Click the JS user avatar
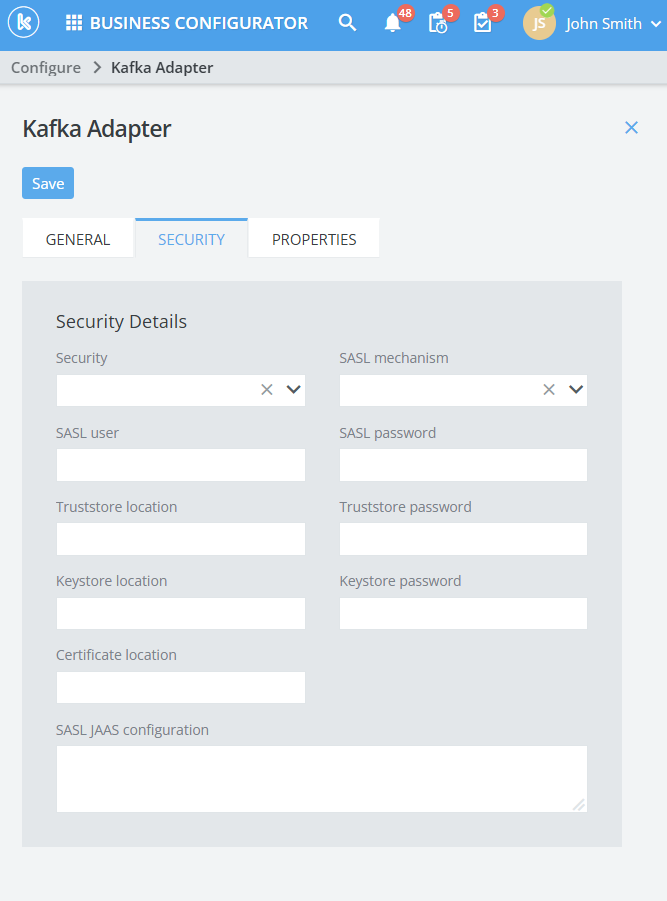667x901 pixels. pos(539,24)
